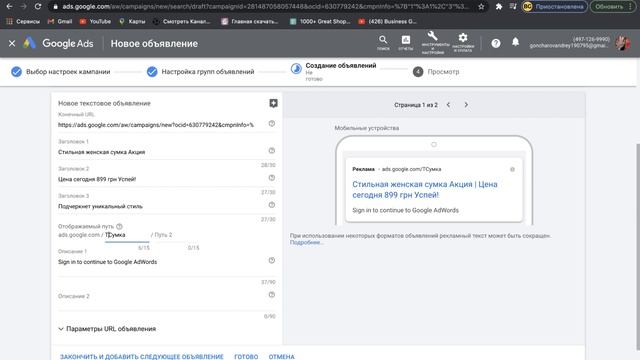Open the notifications bell
This screenshot has height=360, width=640.
(x=516, y=42)
